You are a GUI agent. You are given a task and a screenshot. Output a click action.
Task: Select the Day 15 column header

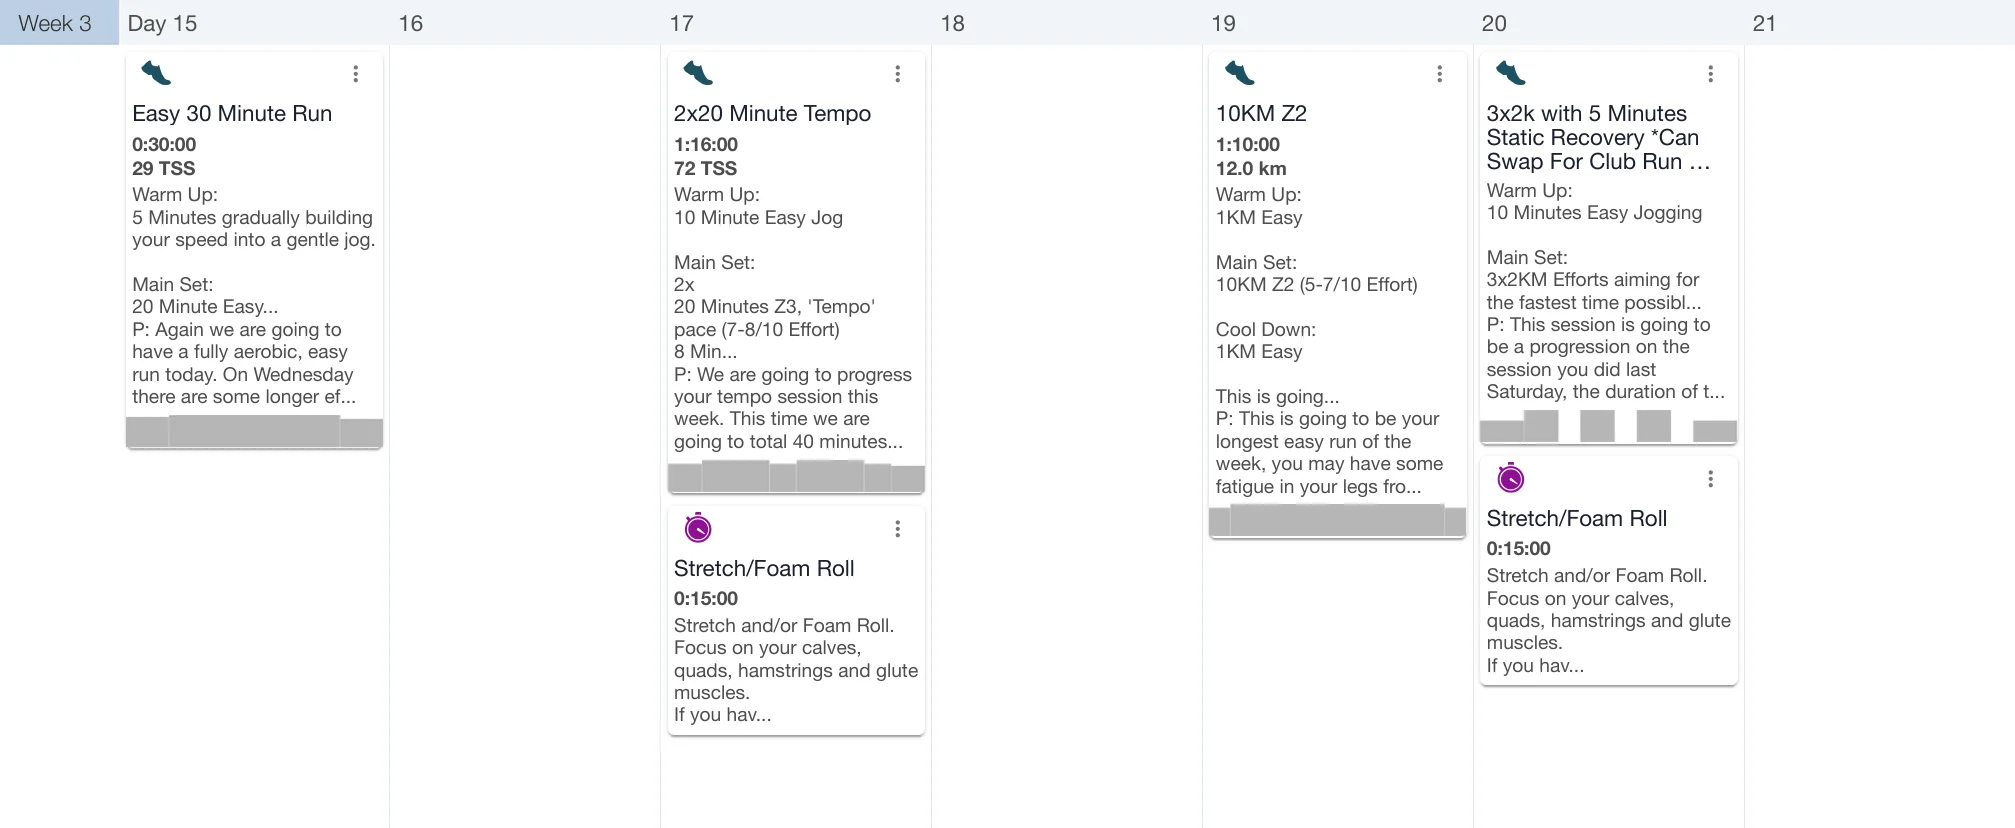(x=162, y=23)
